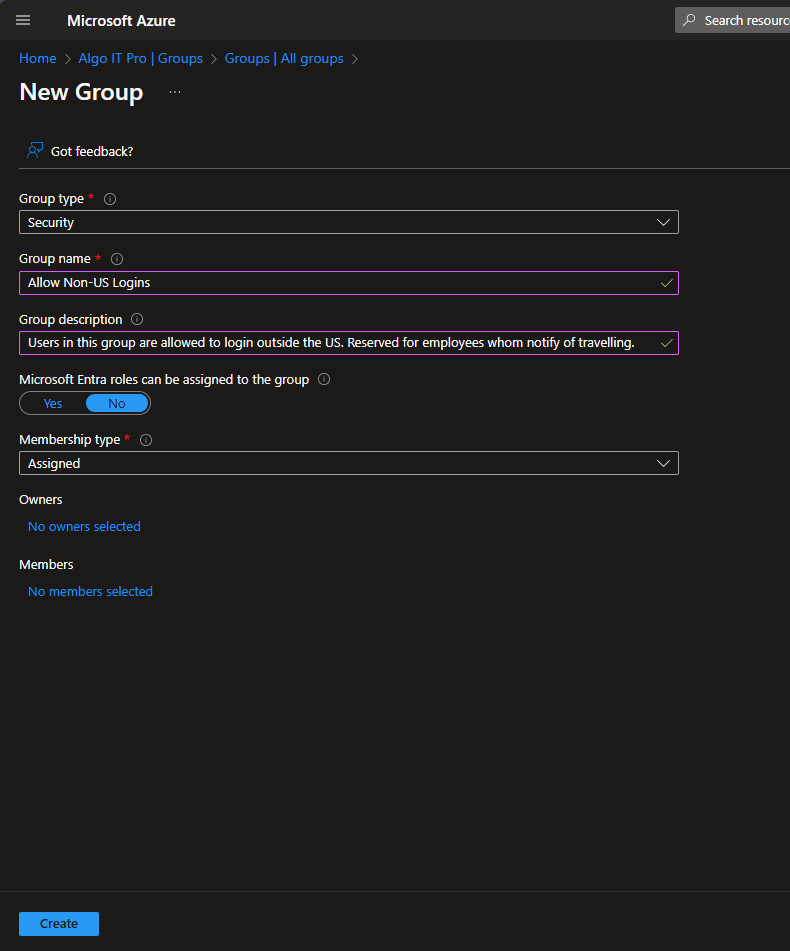790x951 pixels.
Task: Expand the Group type dropdown
Action: 348,223
